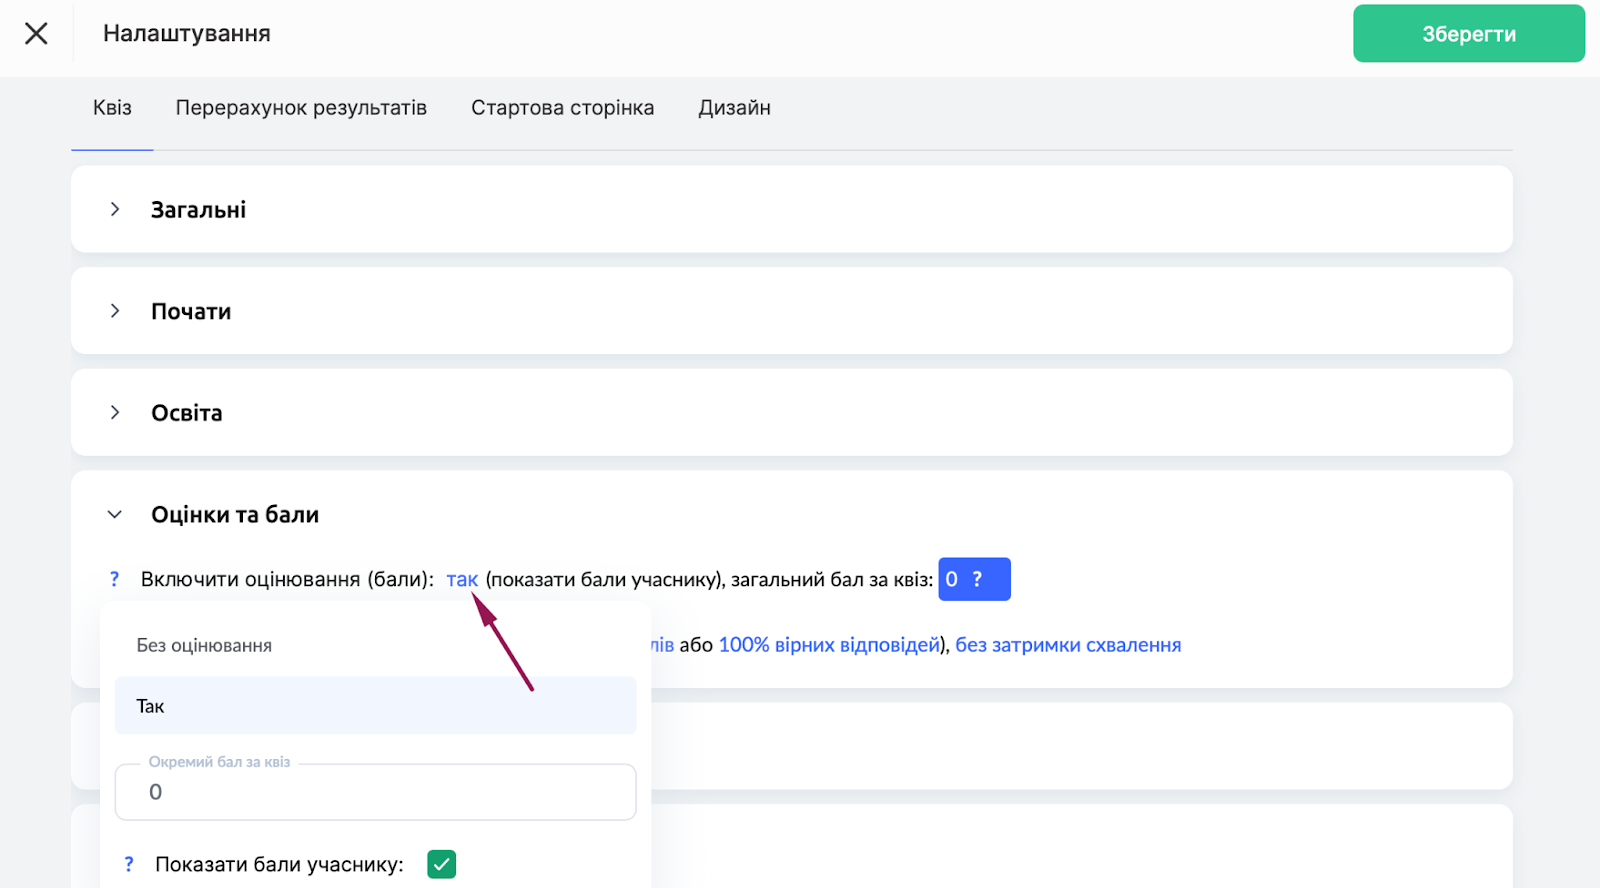Click help icon beside Включити оцінювання
This screenshot has height=888, width=1600.
114,579
